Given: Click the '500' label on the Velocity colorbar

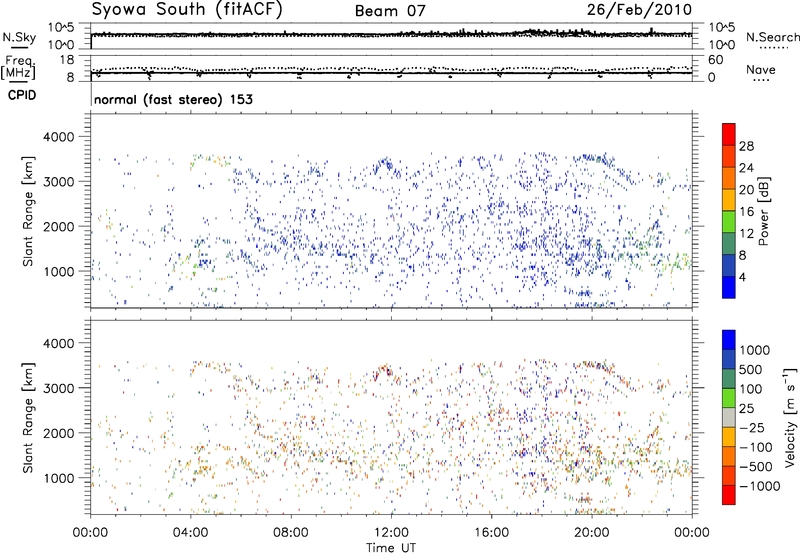Looking at the screenshot, I should tap(751, 370).
